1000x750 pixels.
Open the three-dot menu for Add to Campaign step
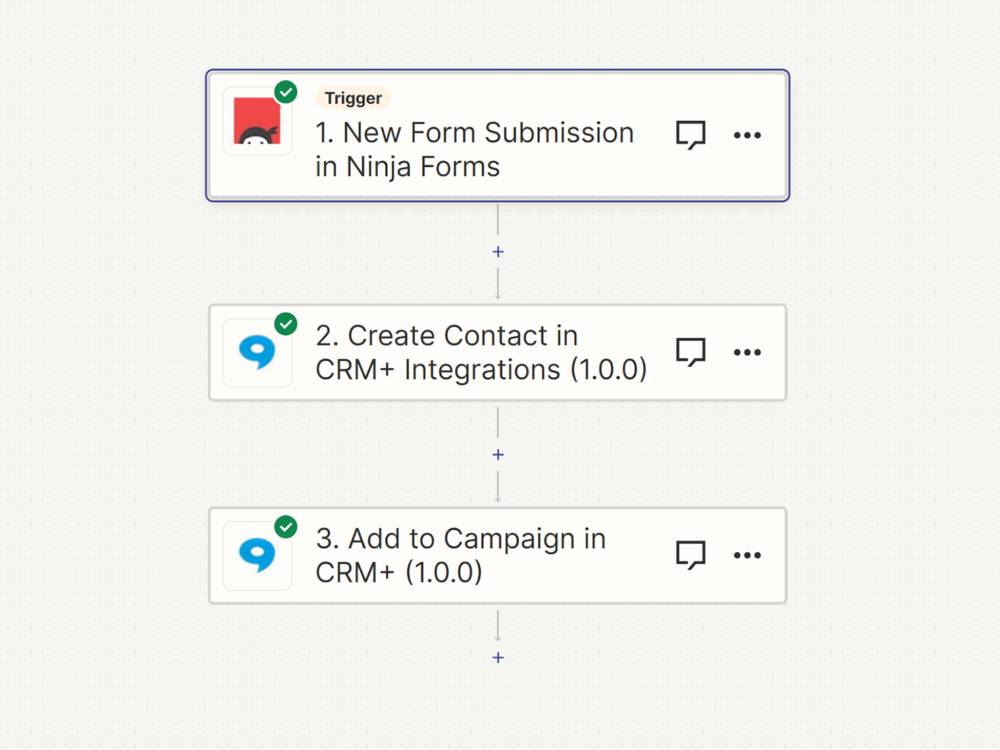pos(747,555)
